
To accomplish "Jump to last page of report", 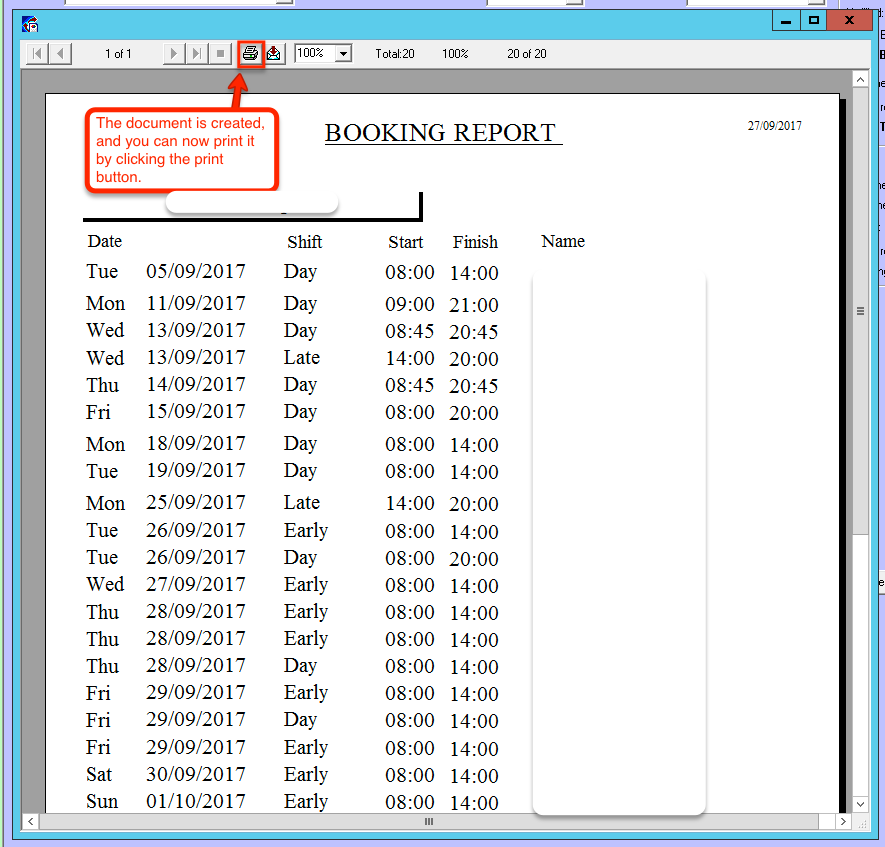I will click(x=197, y=53).
